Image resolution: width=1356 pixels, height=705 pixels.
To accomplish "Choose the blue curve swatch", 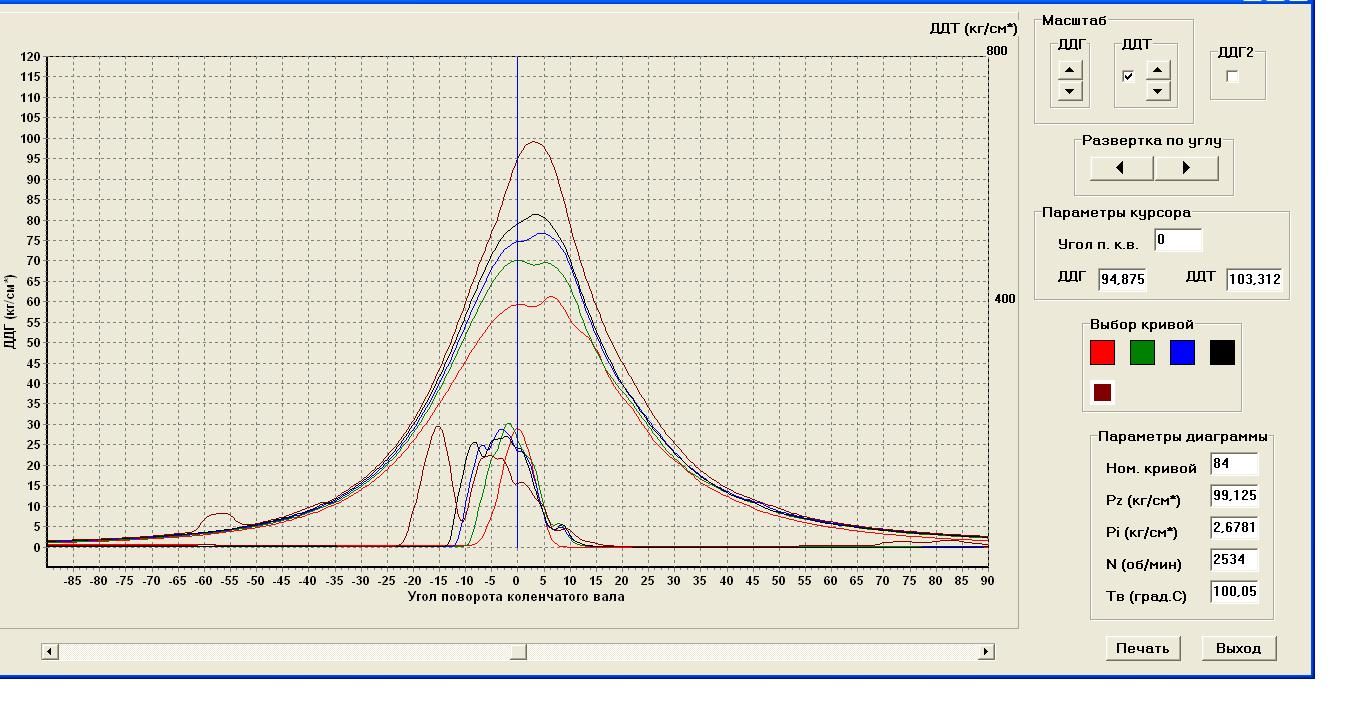I will [1182, 352].
